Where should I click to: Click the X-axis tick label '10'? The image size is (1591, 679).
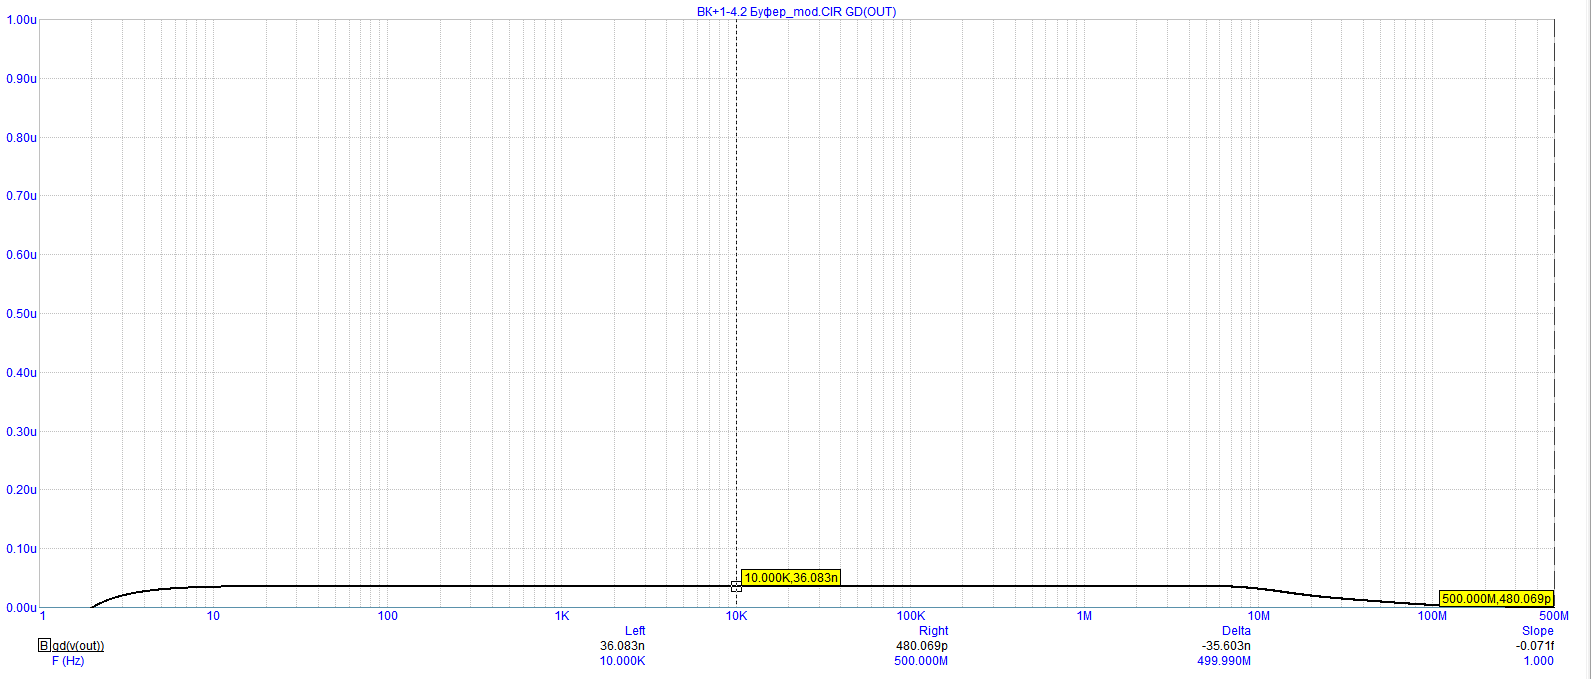pyautogui.click(x=213, y=616)
